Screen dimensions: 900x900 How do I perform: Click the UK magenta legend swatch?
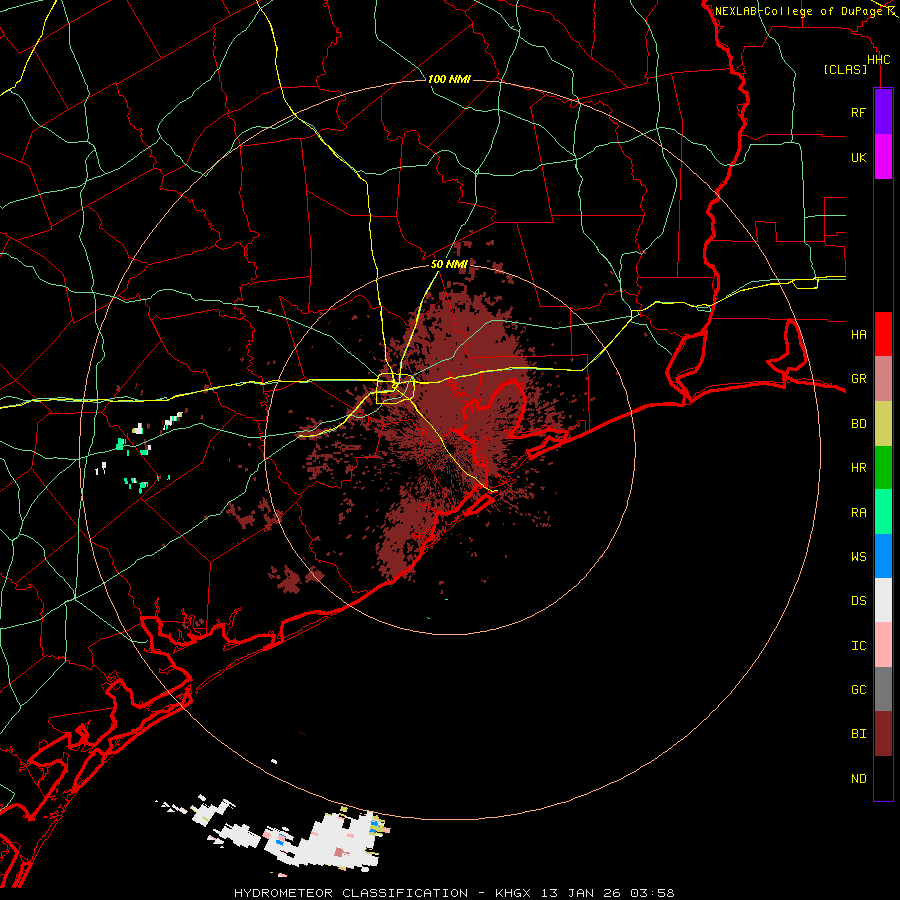click(x=883, y=157)
